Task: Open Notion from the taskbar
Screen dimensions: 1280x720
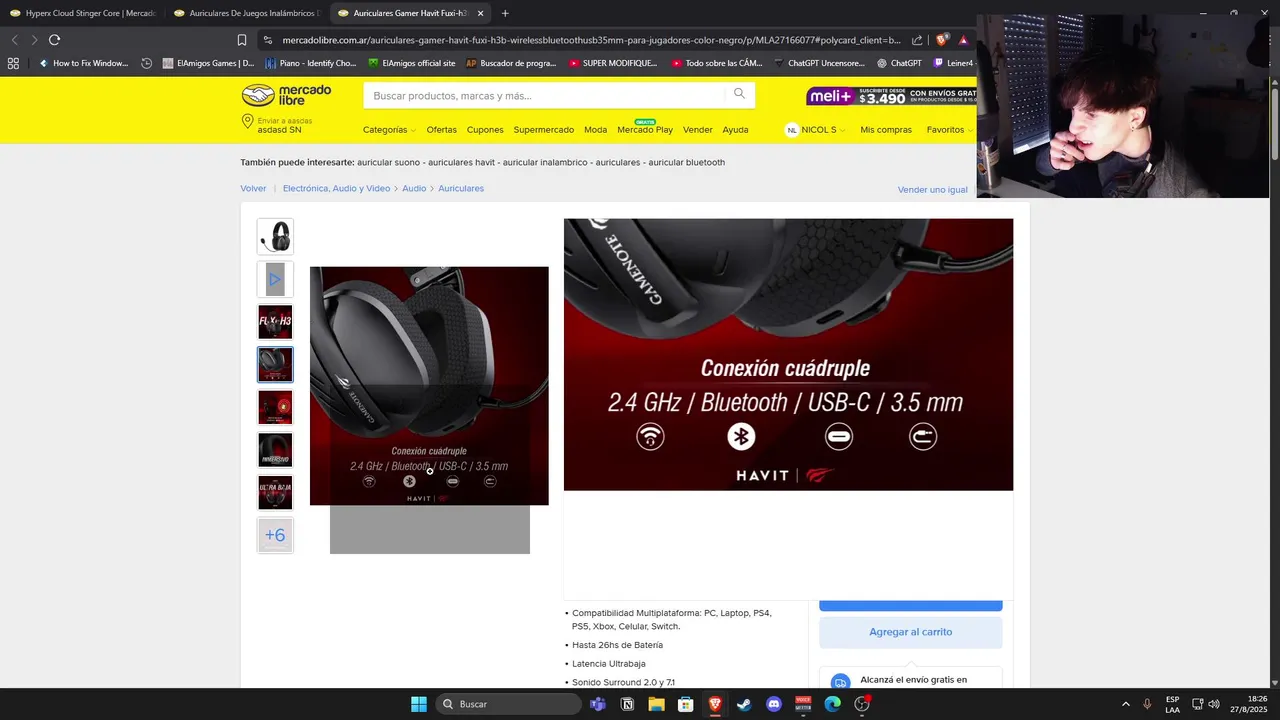Action: [x=627, y=704]
